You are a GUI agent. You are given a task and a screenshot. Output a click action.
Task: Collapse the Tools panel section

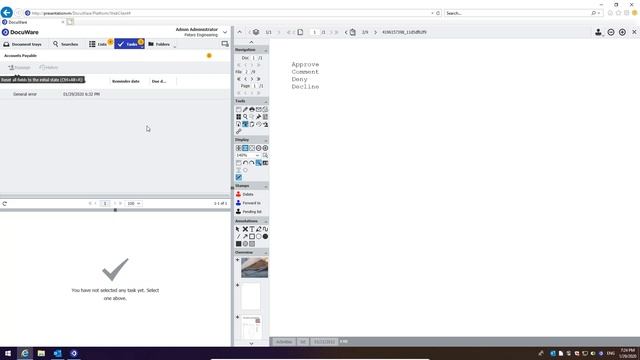pyautogui.click(x=265, y=101)
